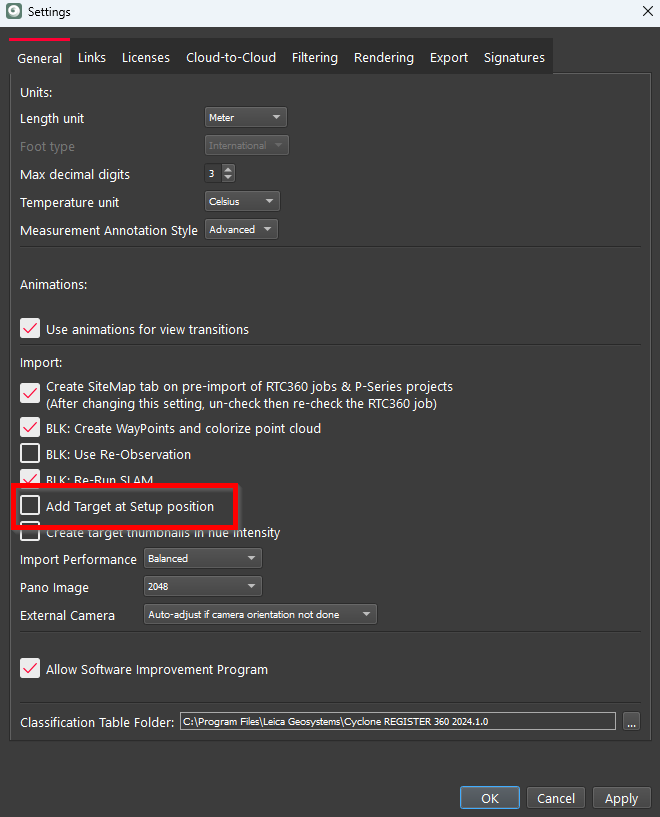Toggle BLK: Use Re-Observation checkbox
The image size is (660, 817).
(x=31, y=454)
